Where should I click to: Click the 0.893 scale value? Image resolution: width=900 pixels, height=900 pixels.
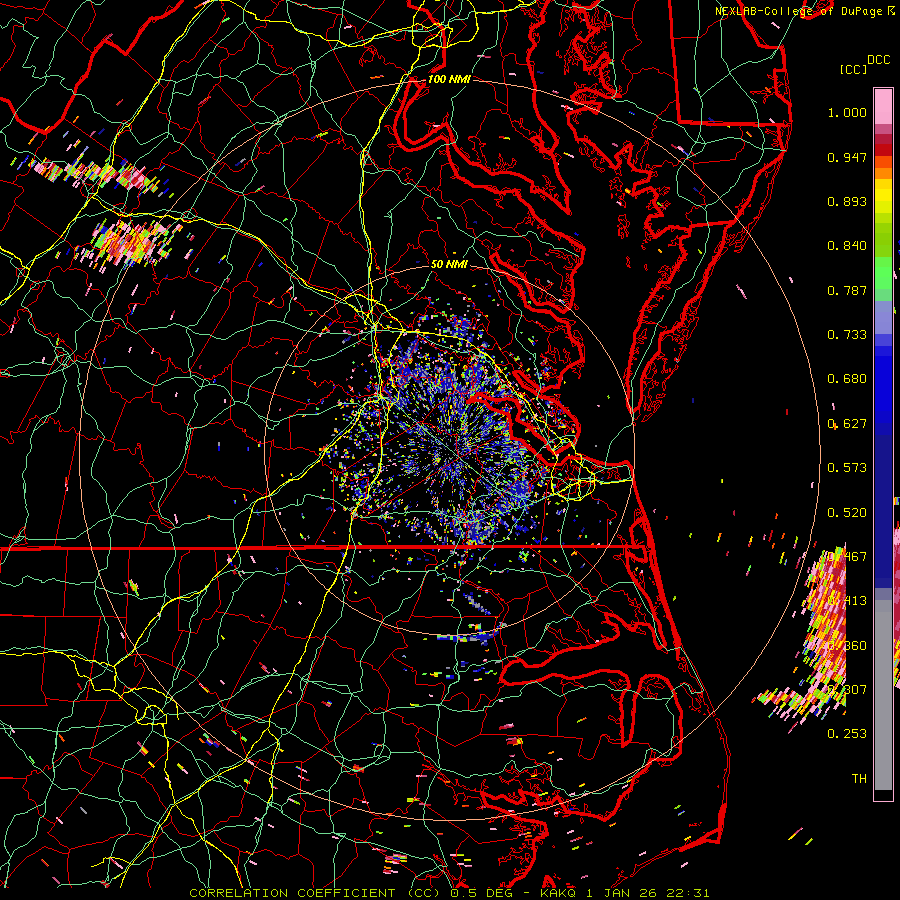pos(847,201)
